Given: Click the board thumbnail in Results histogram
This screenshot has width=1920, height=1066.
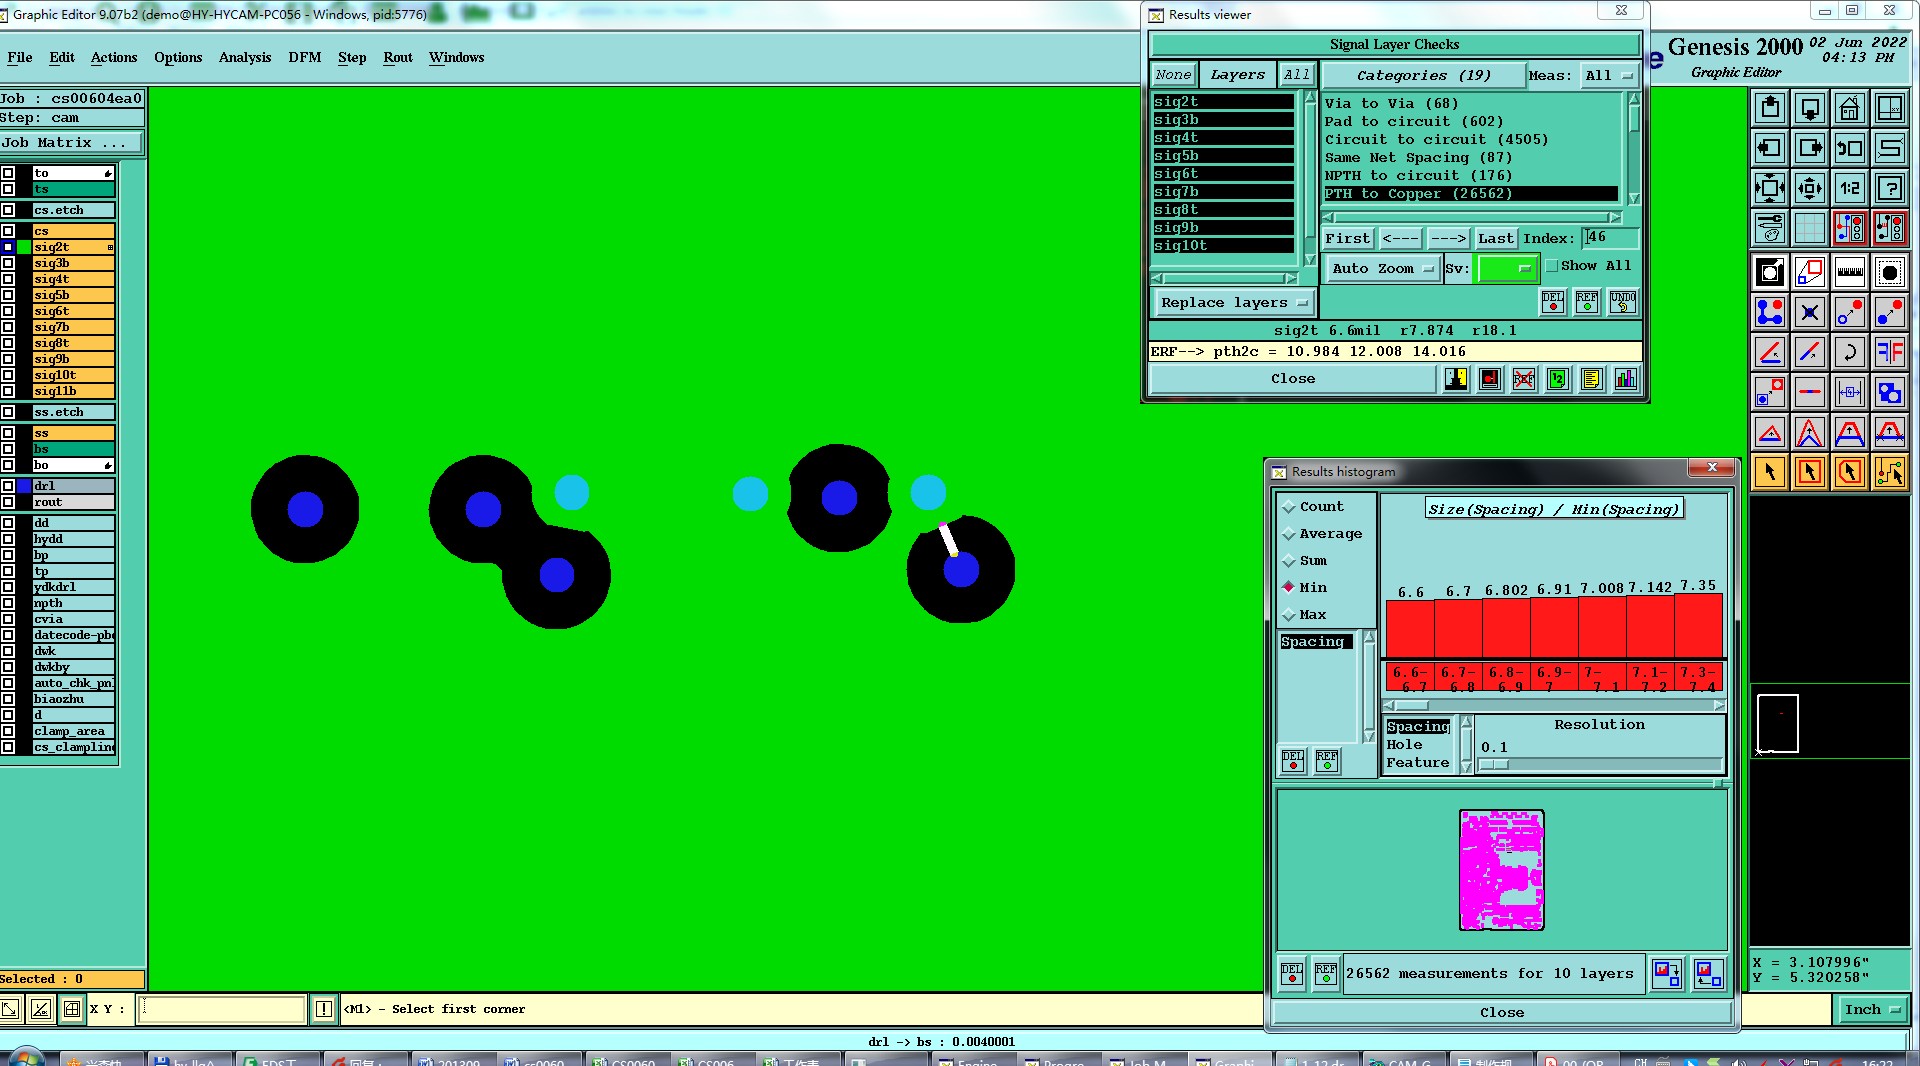Looking at the screenshot, I should [x=1501, y=870].
